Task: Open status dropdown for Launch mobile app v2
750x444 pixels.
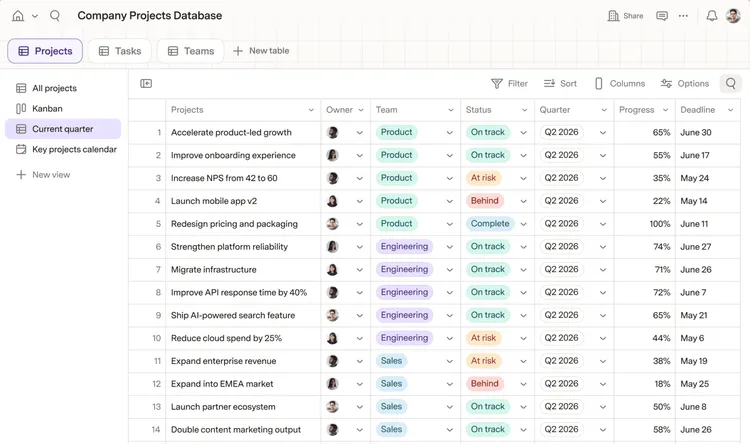Action: click(523, 201)
